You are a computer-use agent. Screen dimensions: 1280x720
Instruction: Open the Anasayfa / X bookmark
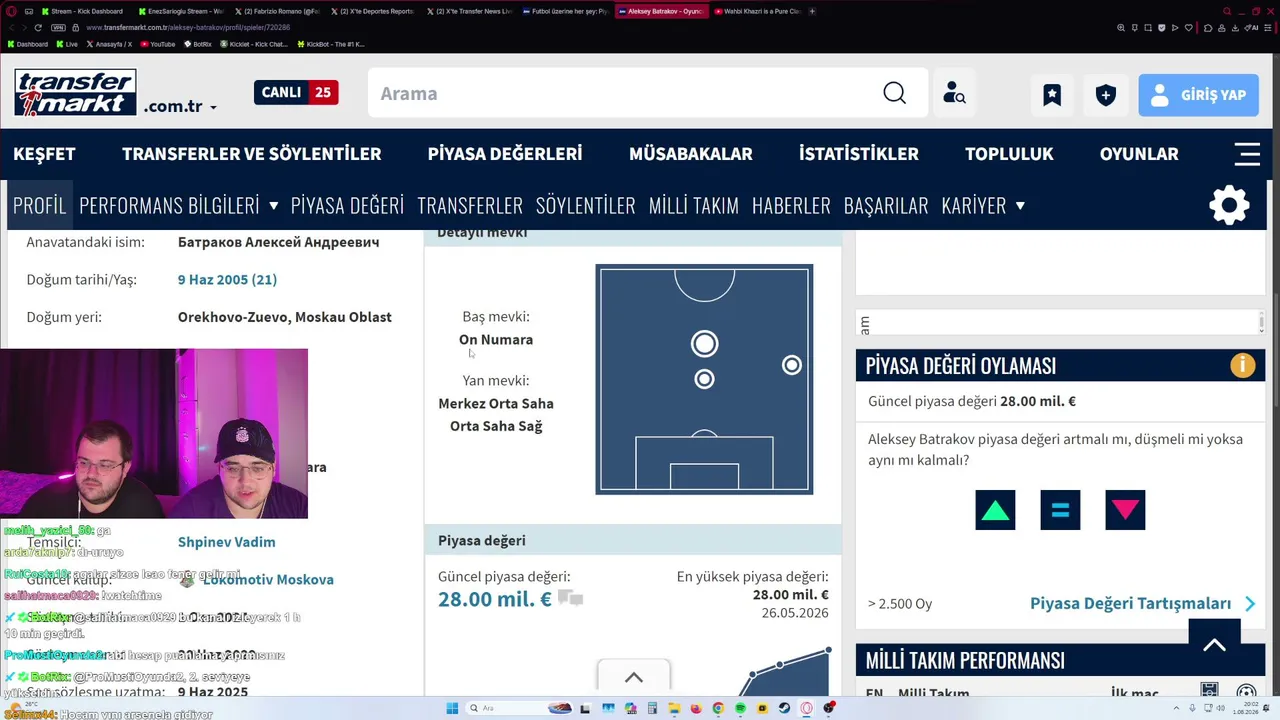(109, 44)
